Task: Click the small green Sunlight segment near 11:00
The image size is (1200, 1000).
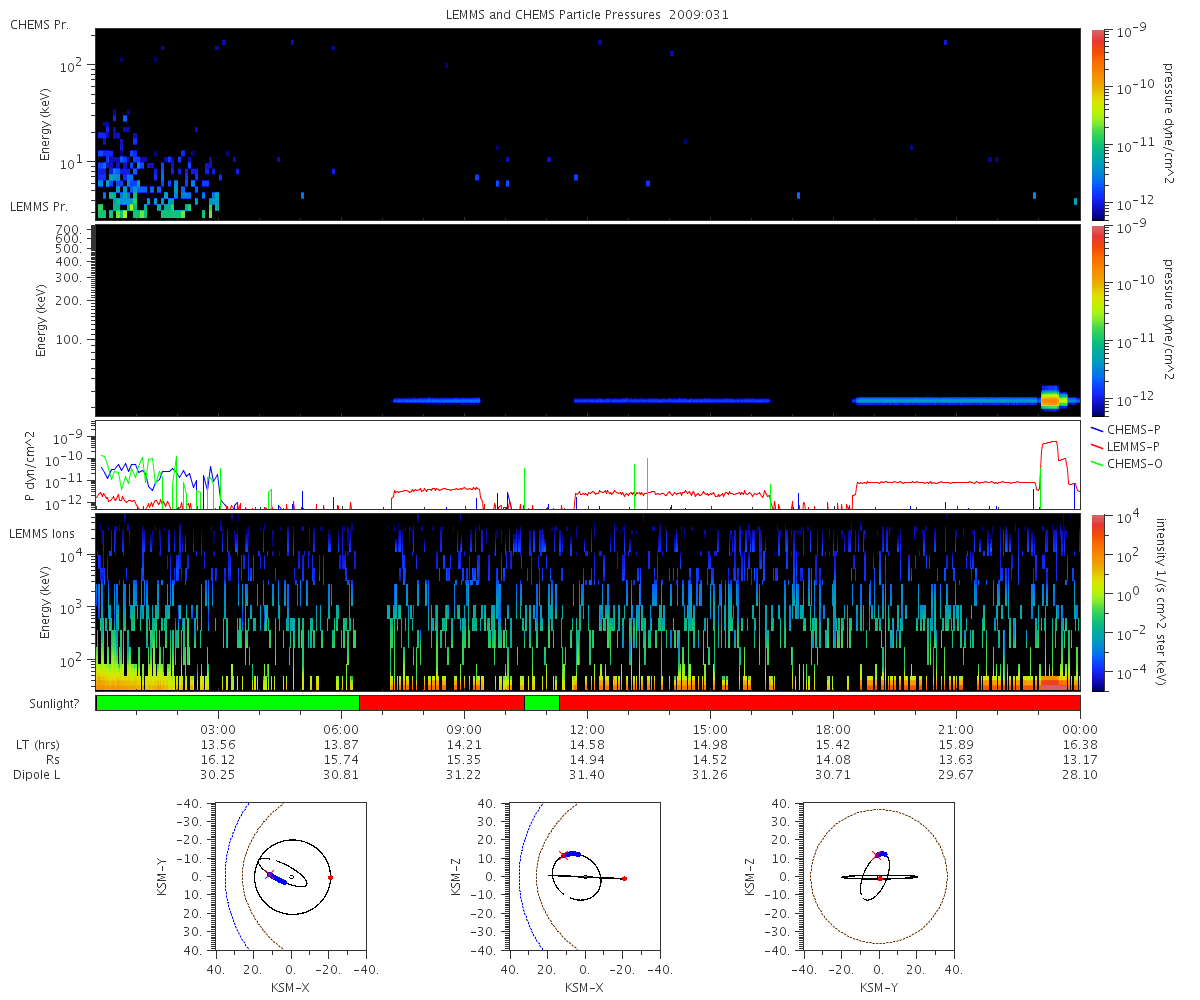Action: [x=542, y=703]
